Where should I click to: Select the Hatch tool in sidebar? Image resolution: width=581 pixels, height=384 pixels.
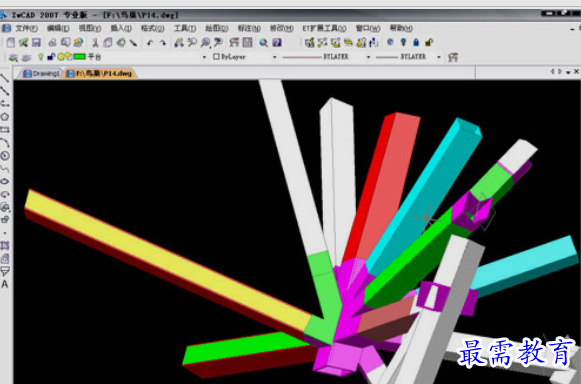pos(4,246)
